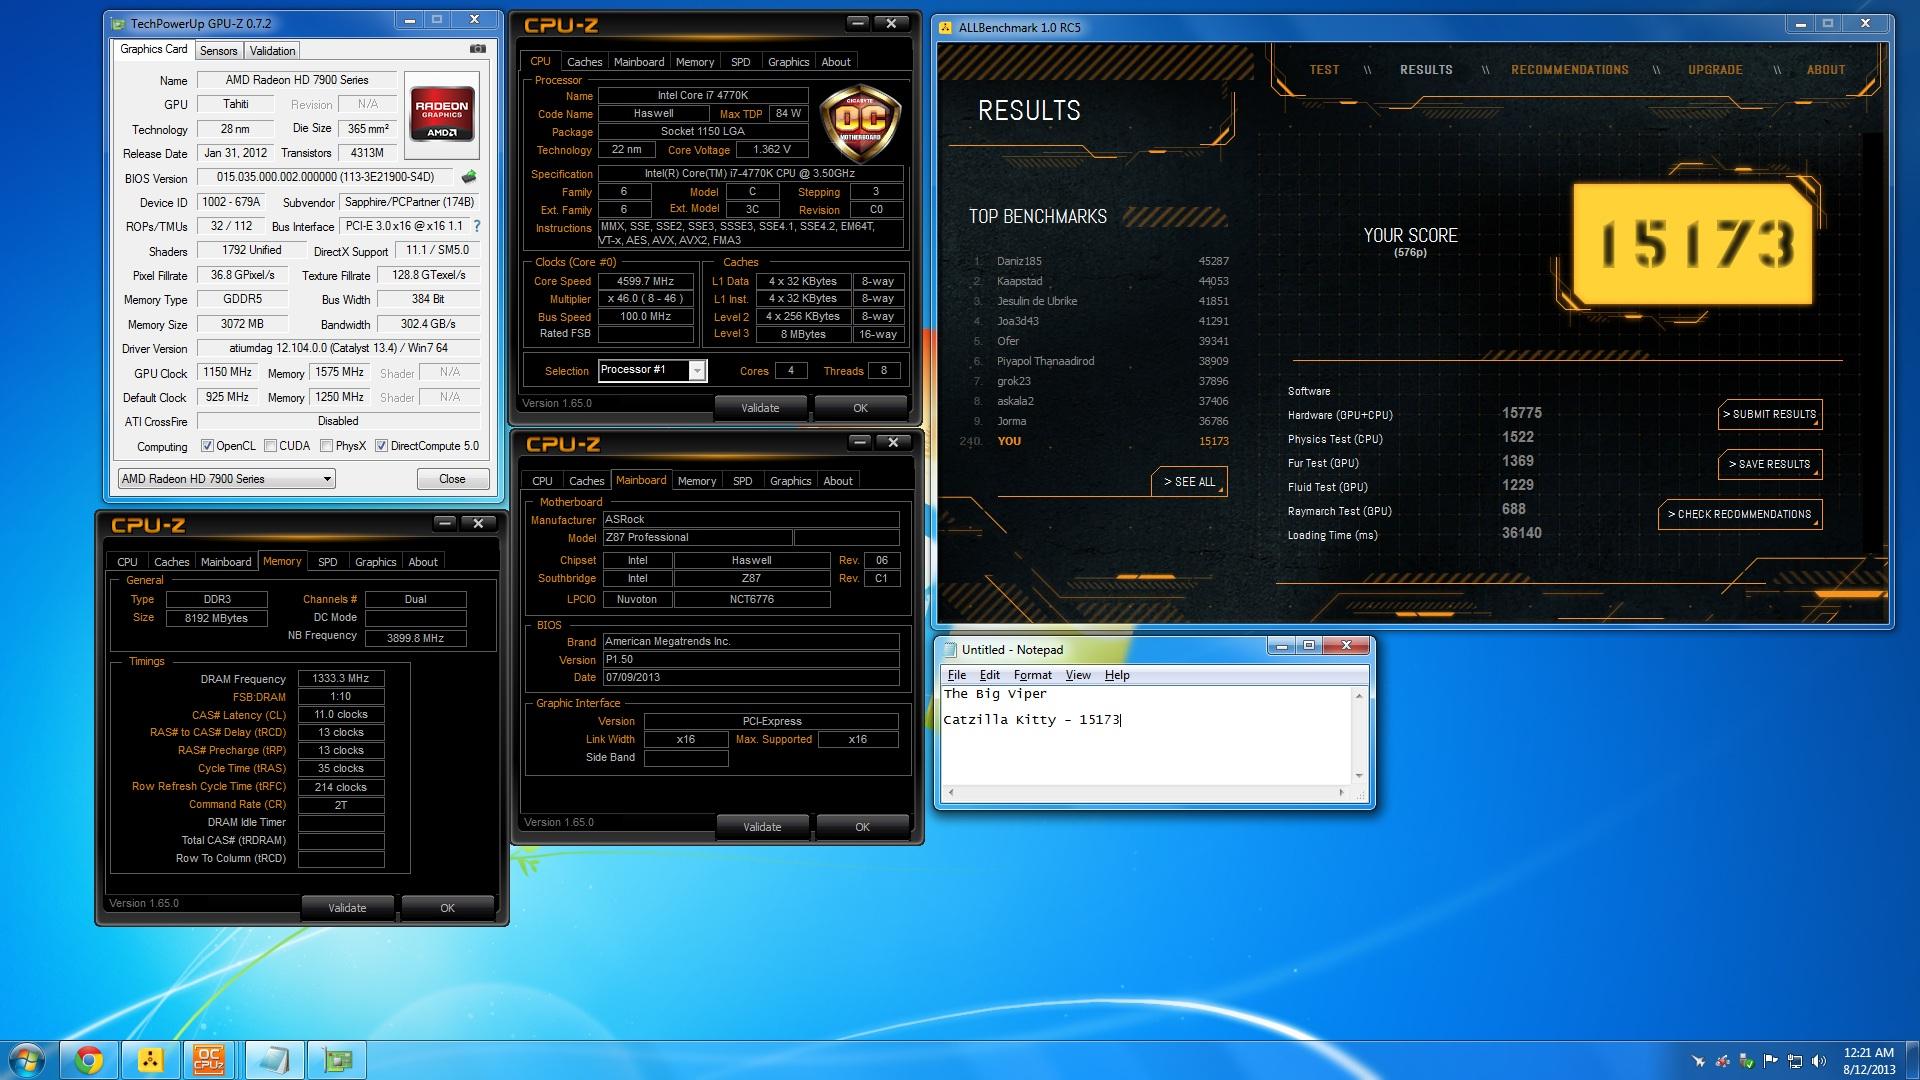1920x1080 pixels.
Task: Click the volume speaker tray icon
Action: (1819, 1061)
